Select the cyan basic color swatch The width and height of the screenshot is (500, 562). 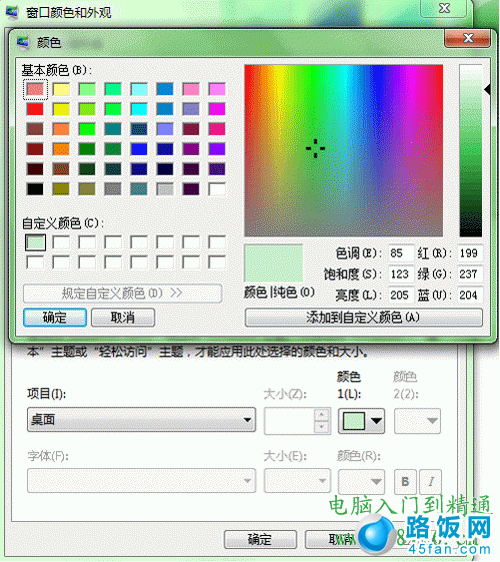139,109
